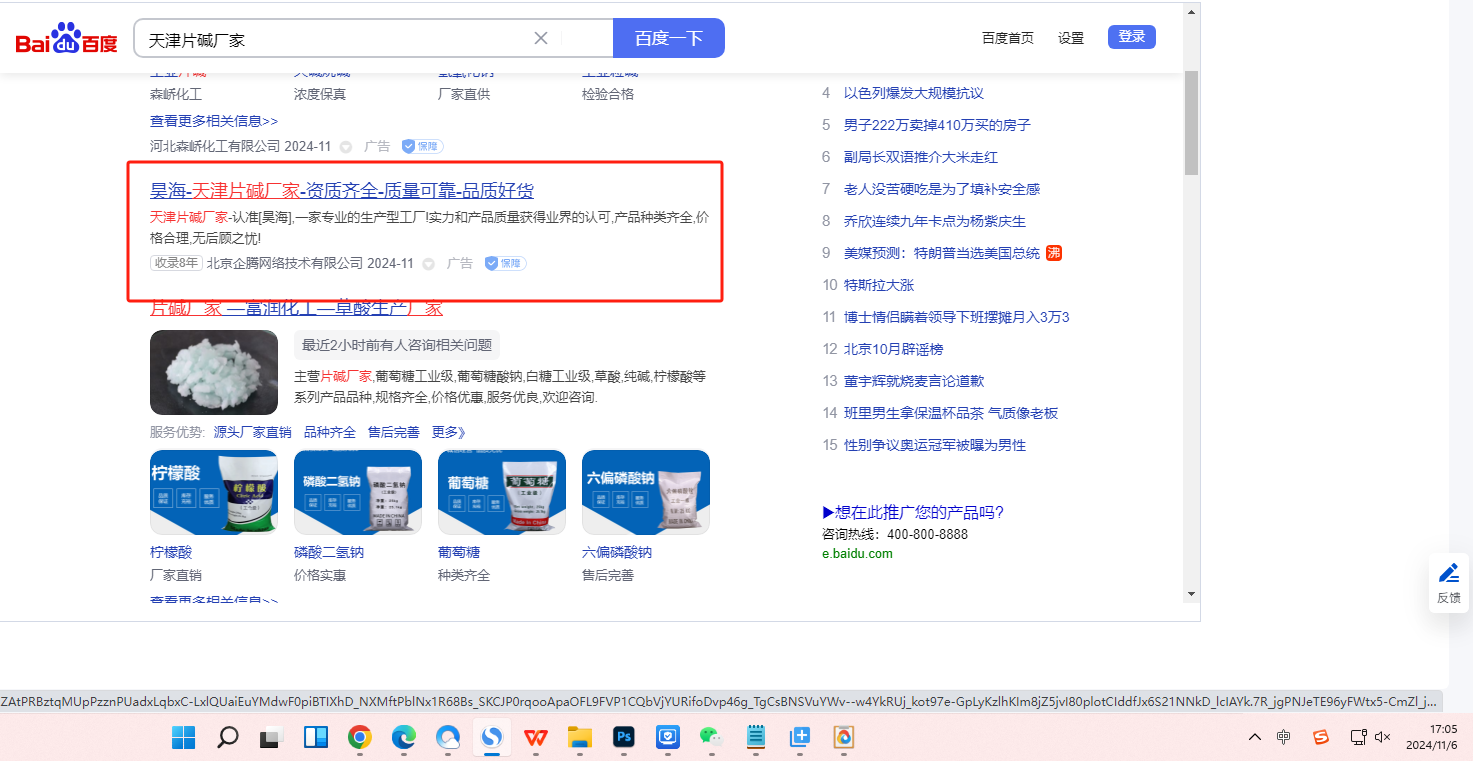The image size is (1473, 761).
Task: Toggle the muted volume icon in tray
Action: (x=1383, y=737)
